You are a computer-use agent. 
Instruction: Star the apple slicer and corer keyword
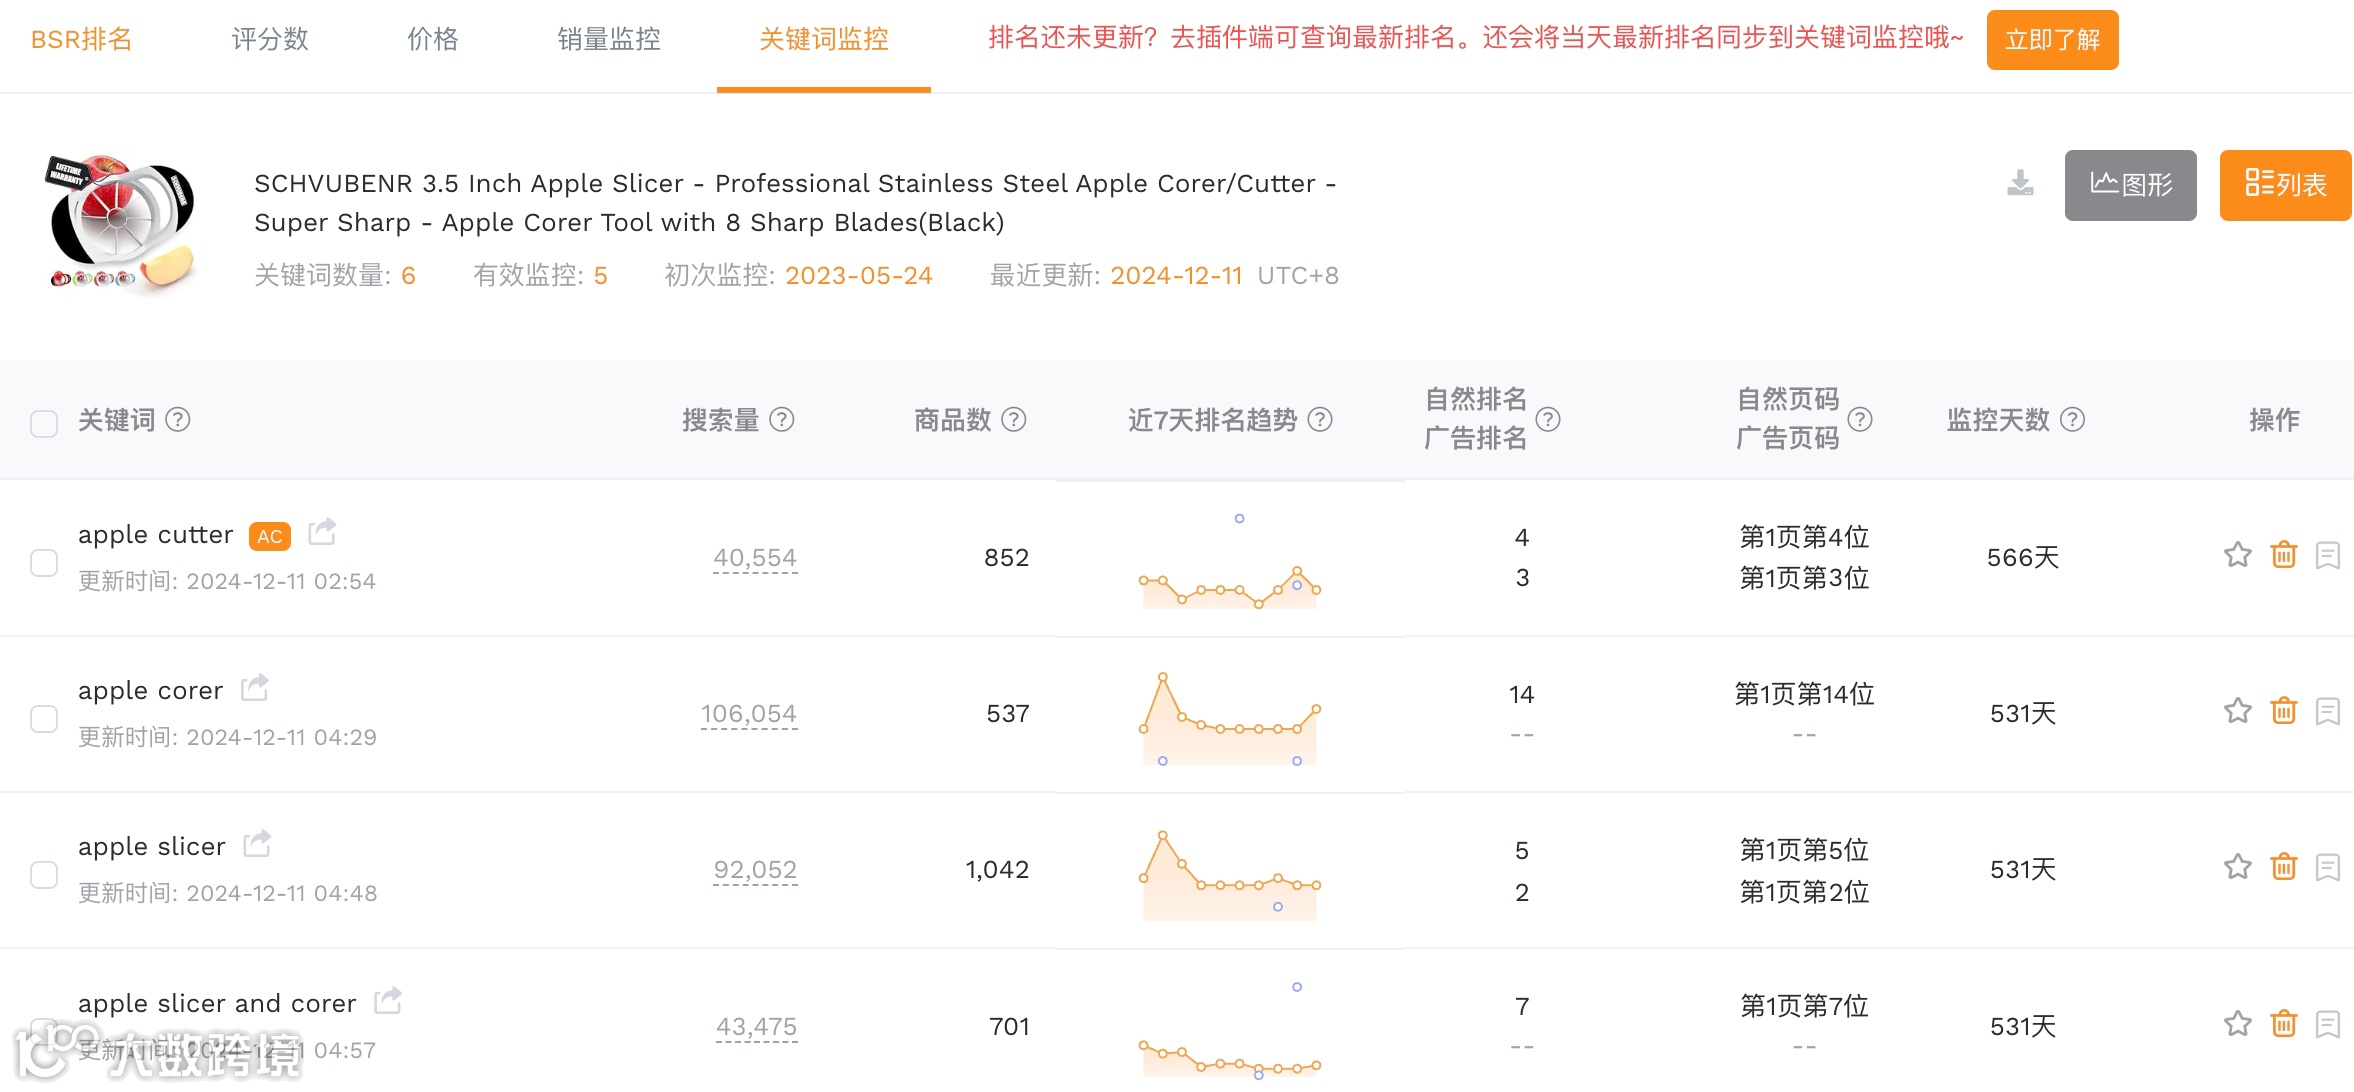pos(2237,1023)
